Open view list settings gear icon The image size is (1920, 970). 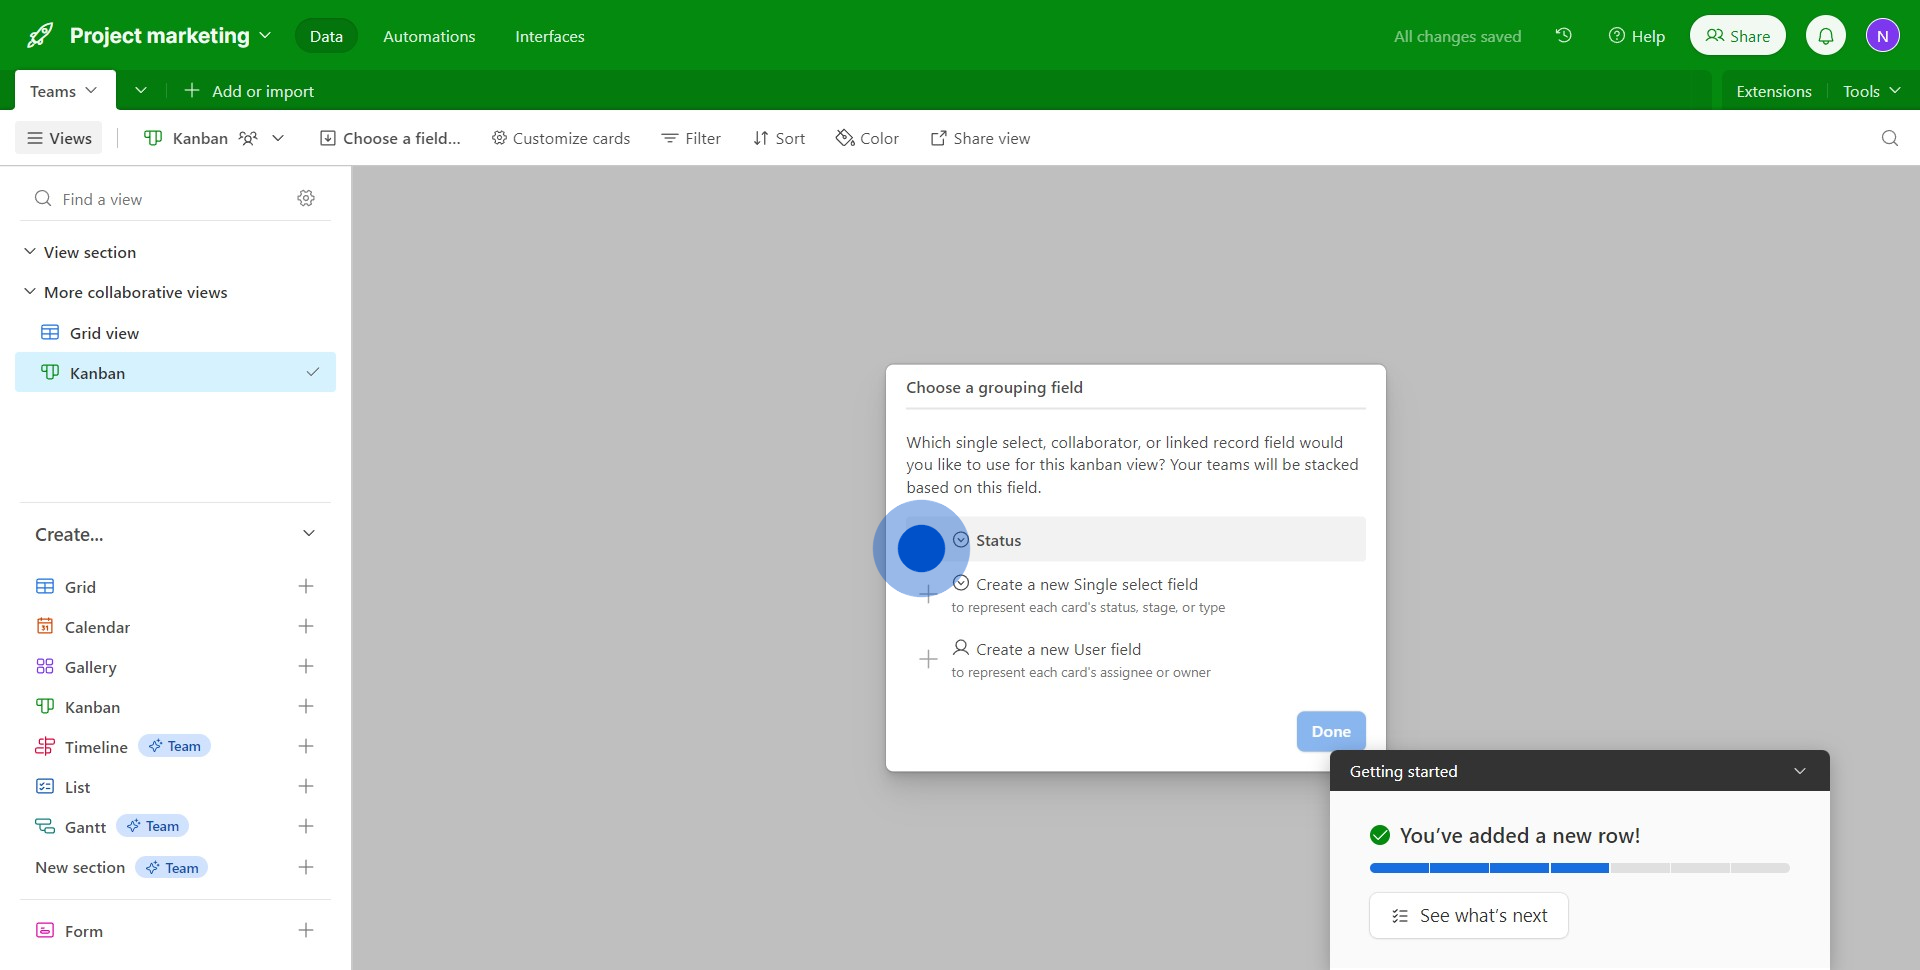click(306, 199)
